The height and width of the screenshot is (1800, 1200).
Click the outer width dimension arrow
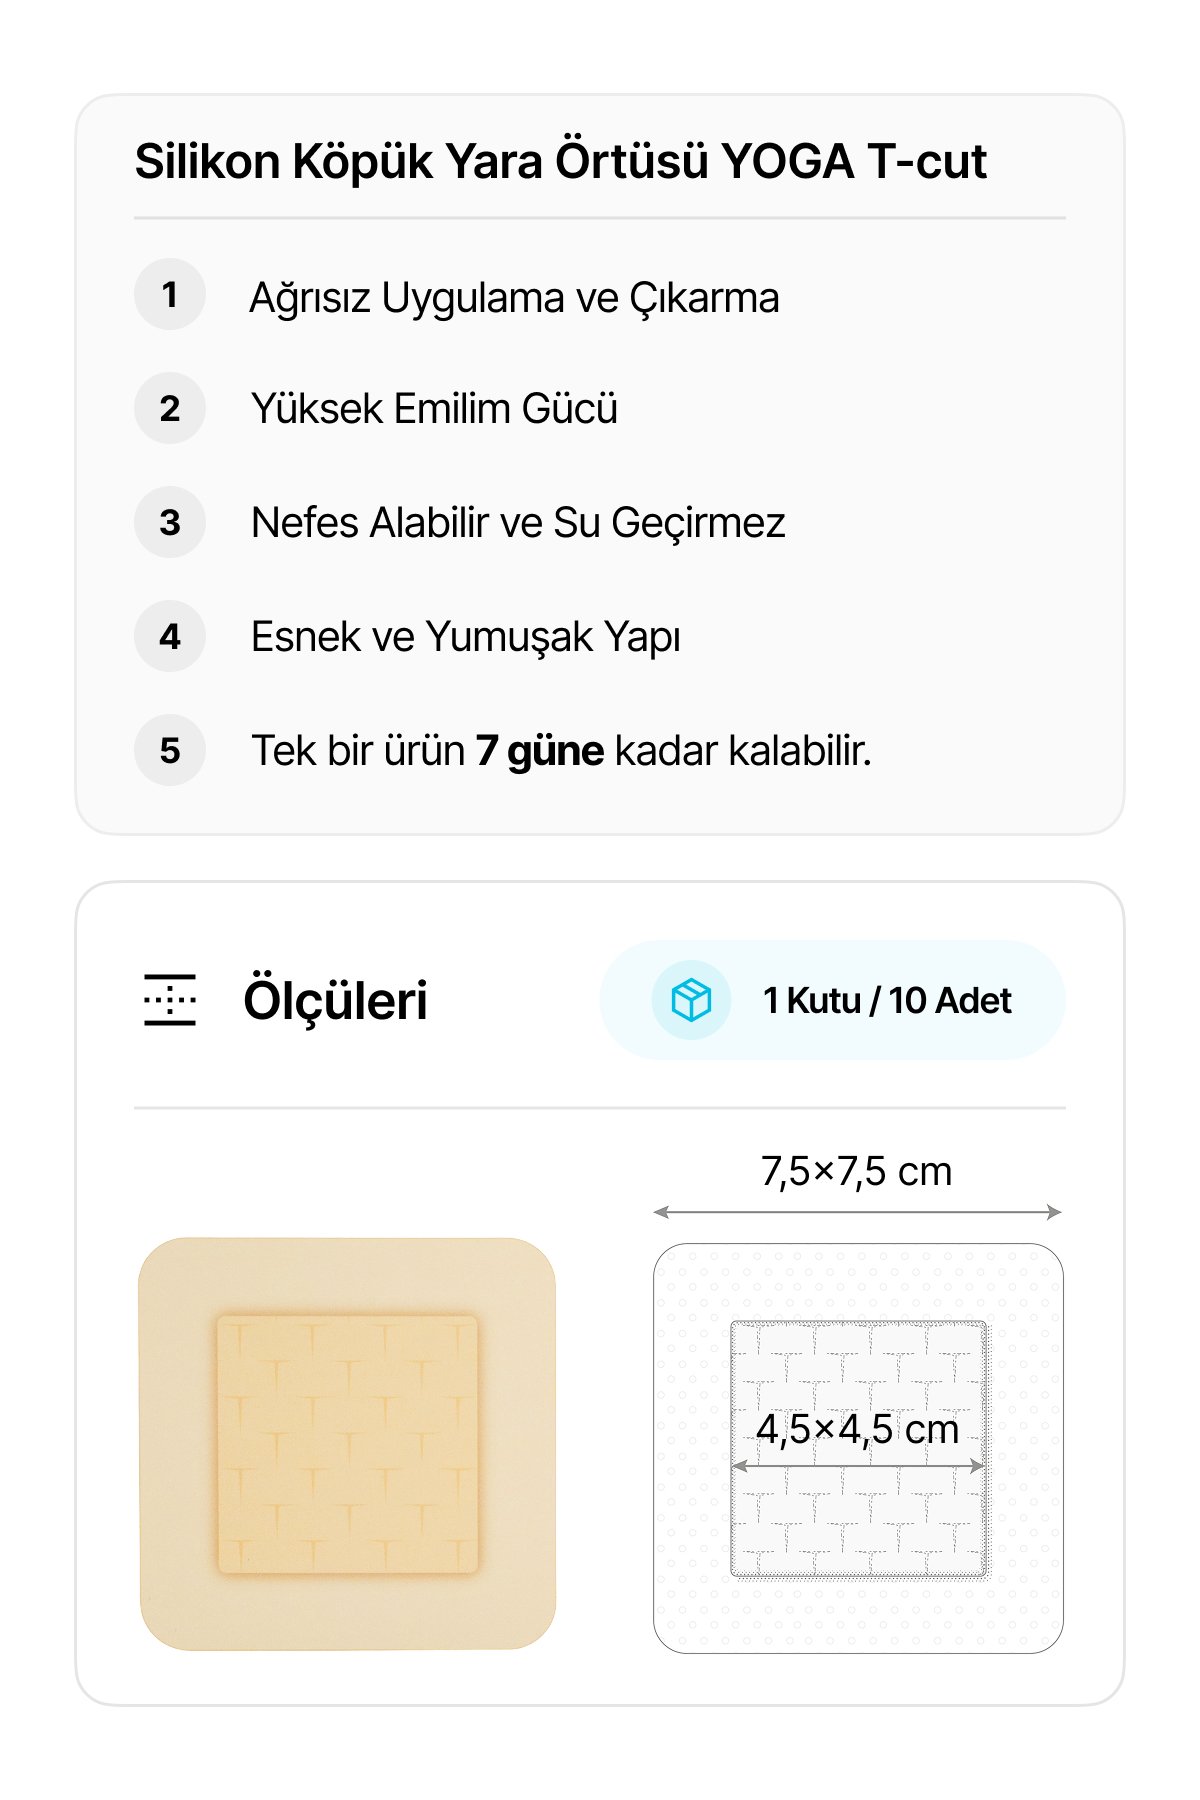point(857,1212)
